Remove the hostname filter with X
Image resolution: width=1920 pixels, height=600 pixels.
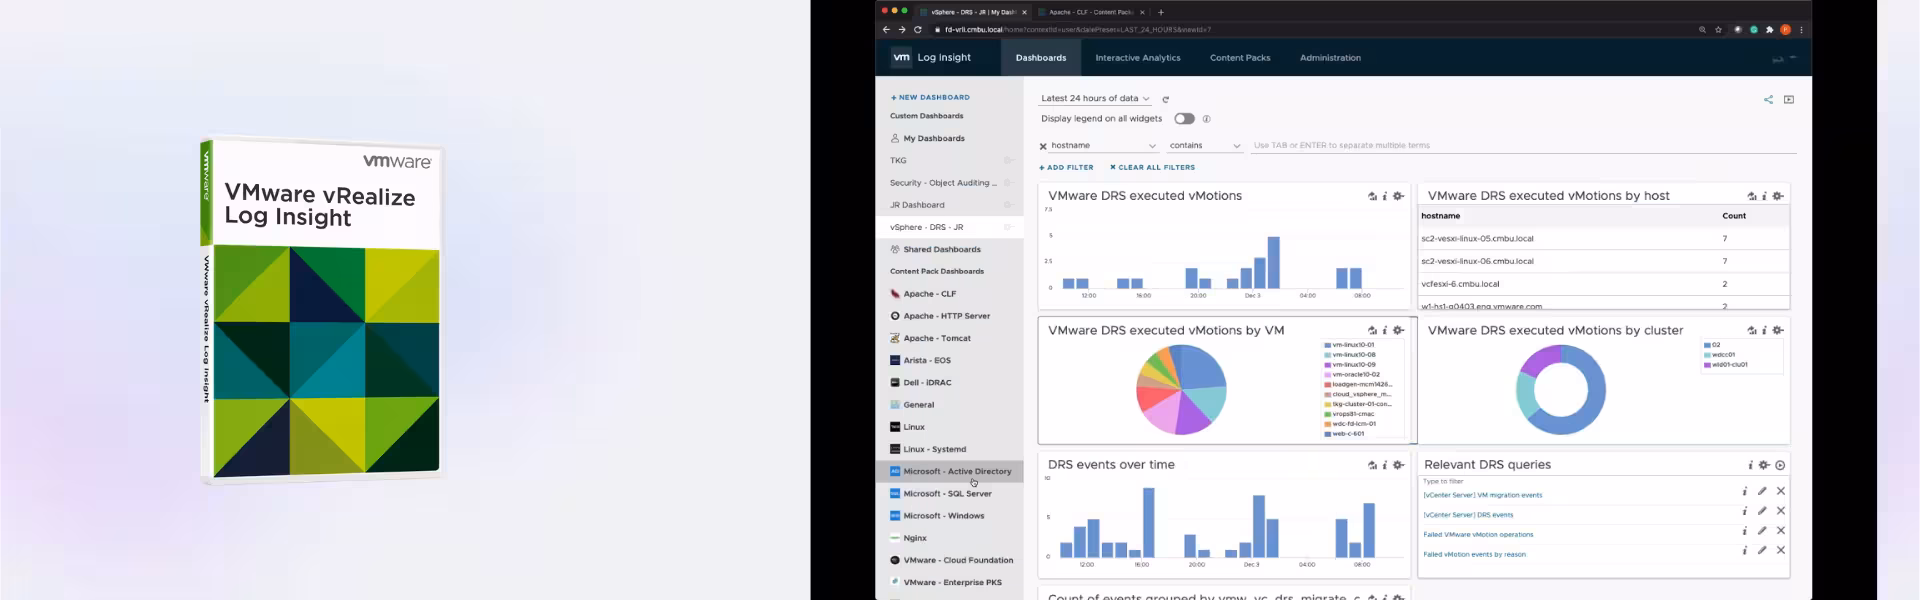(x=1043, y=146)
